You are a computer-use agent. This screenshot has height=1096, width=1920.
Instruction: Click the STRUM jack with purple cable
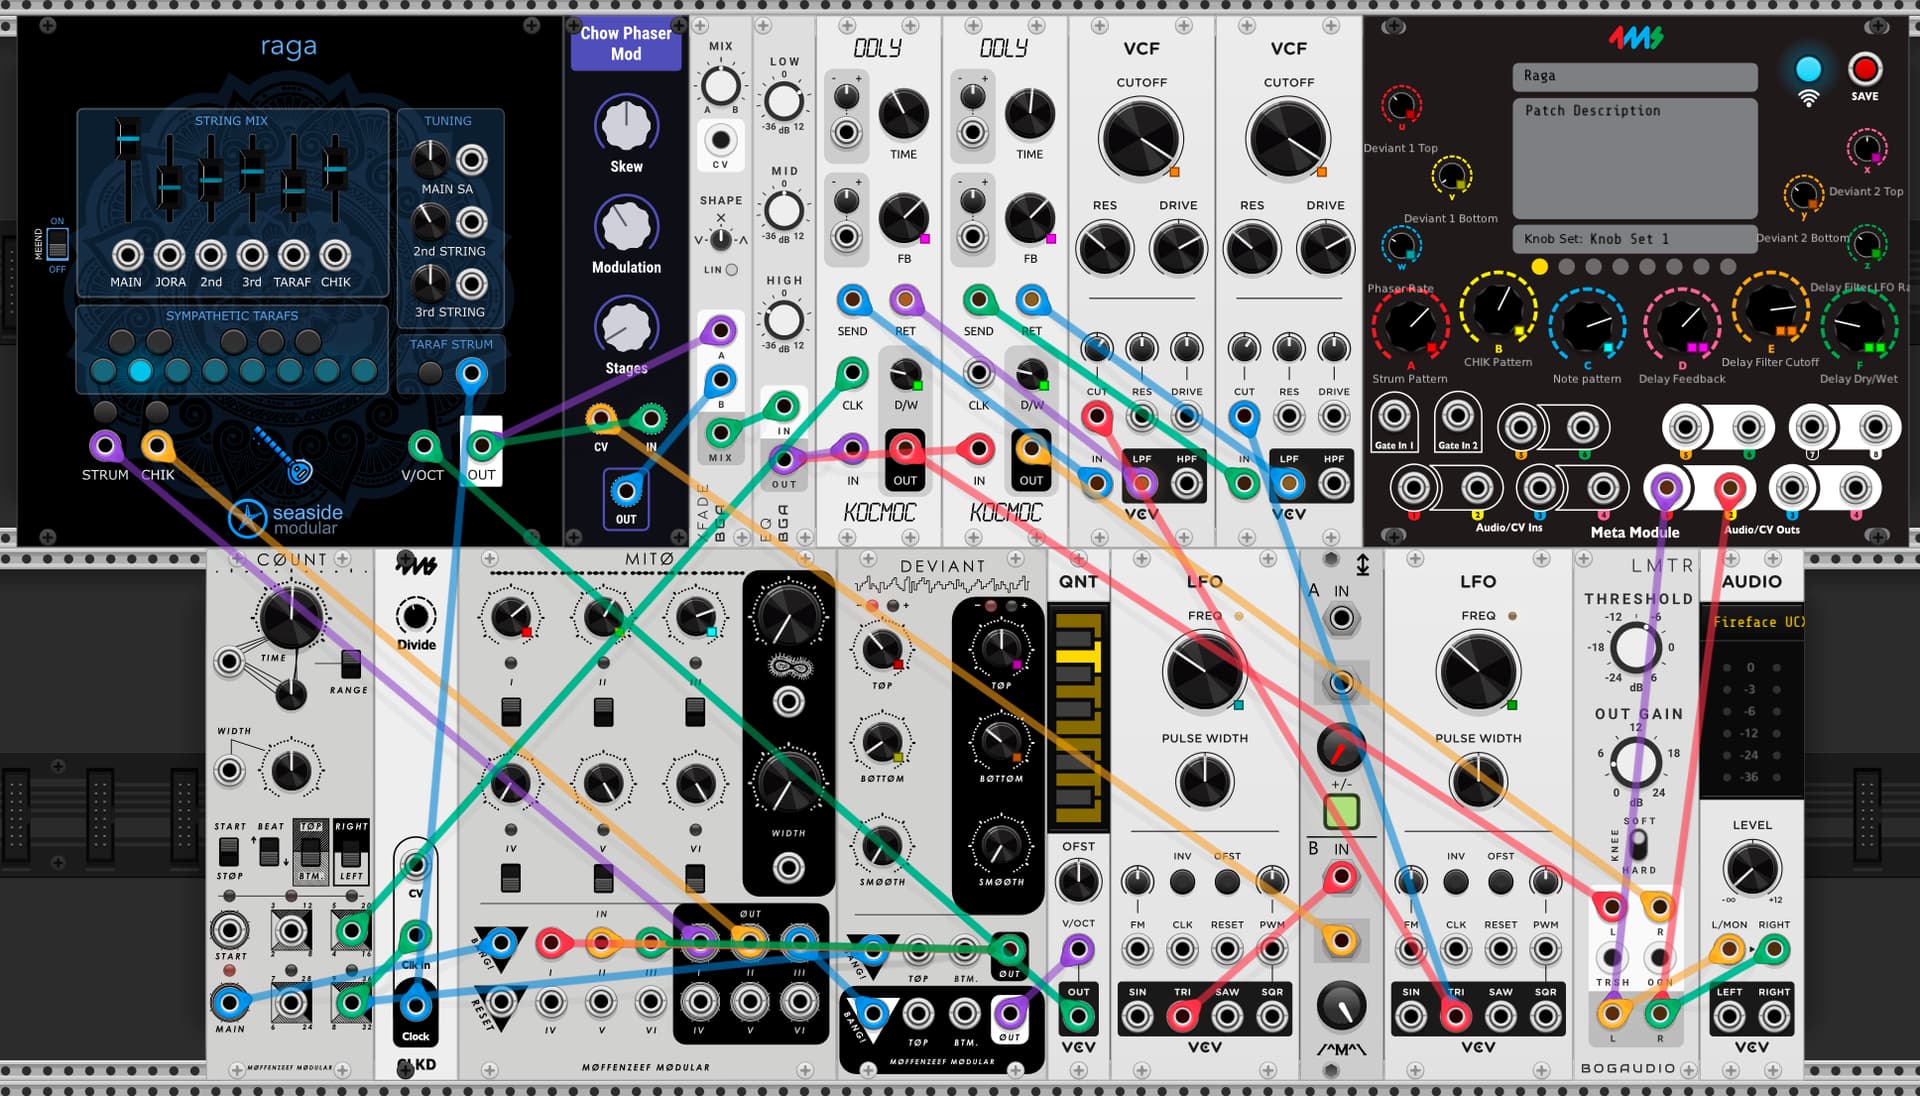coord(105,446)
